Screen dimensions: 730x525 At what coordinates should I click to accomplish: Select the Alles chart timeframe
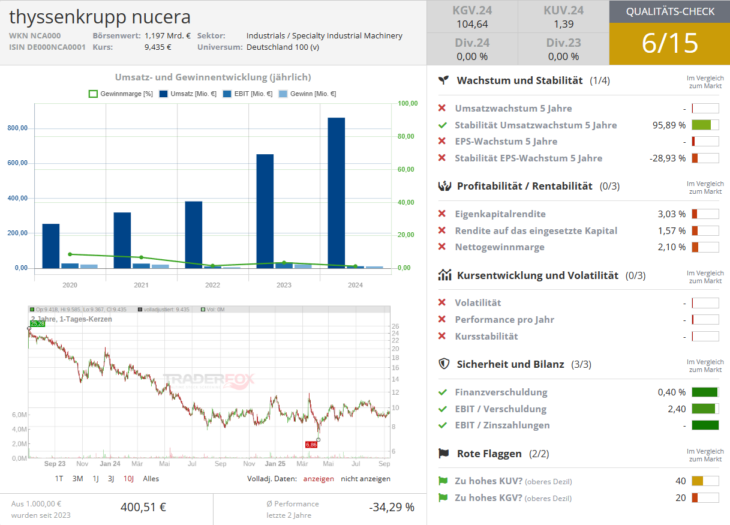pyautogui.click(x=151, y=478)
